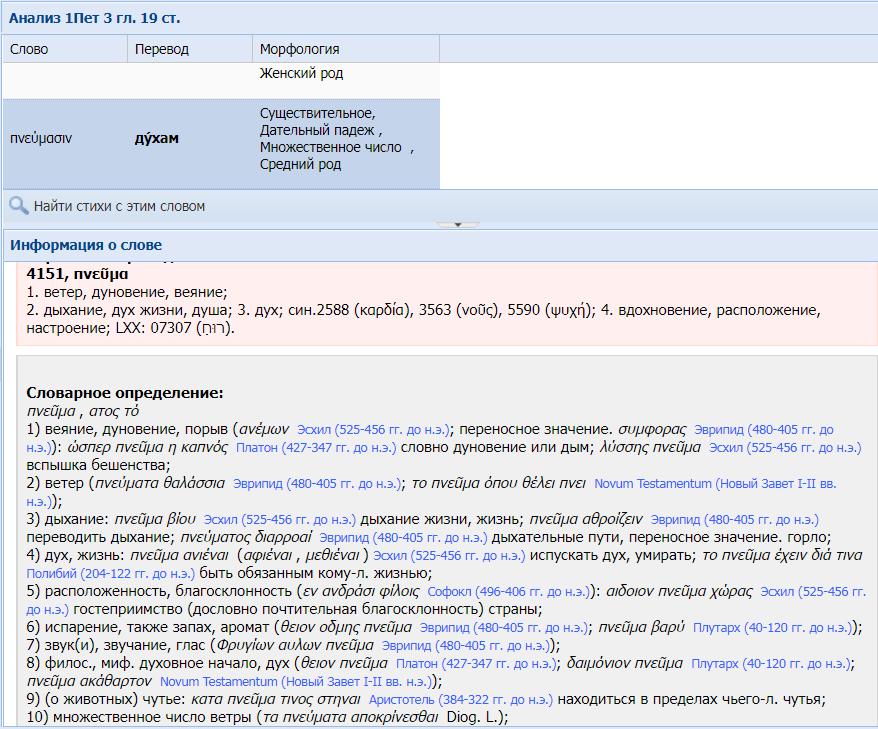This screenshot has width=878, height=729.
Task: Open Еврипид link after "πνεῦμα αθροίζειν"
Action: (x=734, y=520)
